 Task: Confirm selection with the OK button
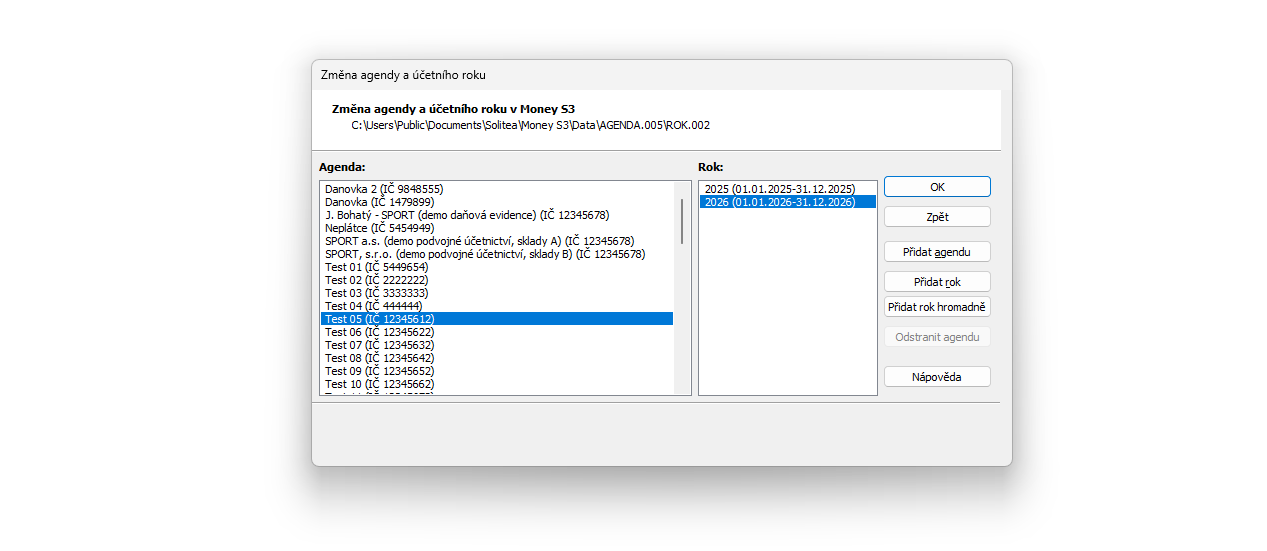point(937,187)
